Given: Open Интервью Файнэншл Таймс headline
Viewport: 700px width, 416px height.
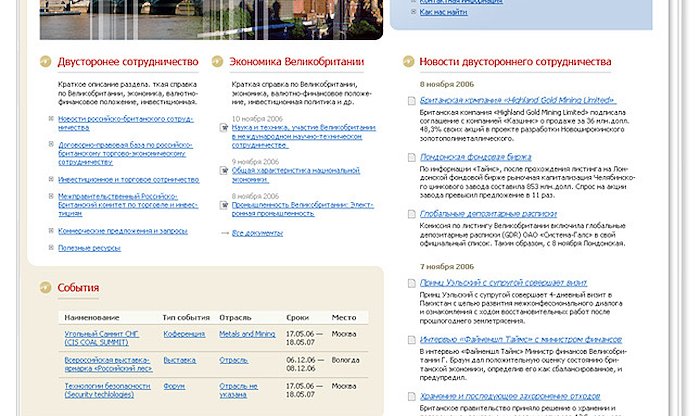Looking at the screenshot, I should point(521,339).
